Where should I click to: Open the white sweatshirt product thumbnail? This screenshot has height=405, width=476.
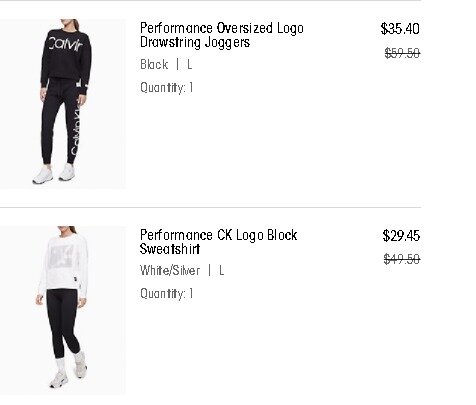[x=63, y=310]
